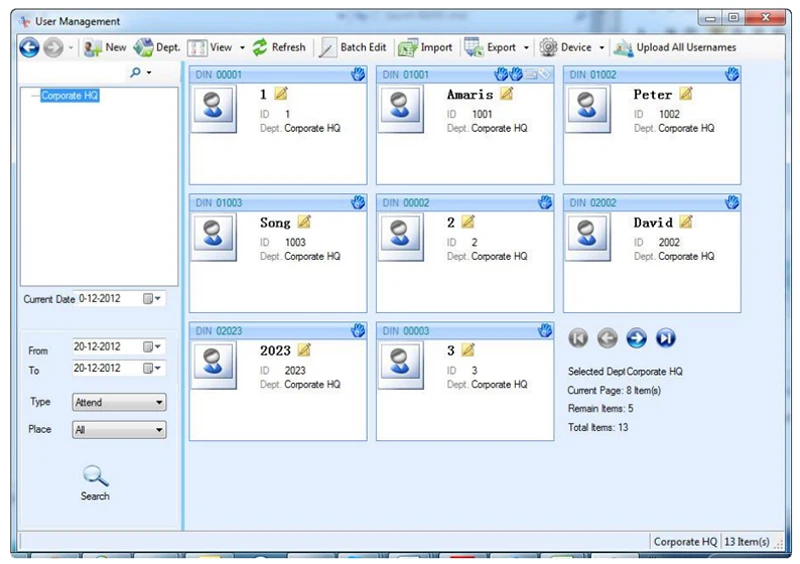Edit Song with the pencil icon
The height and width of the screenshot is (564, 800).
[x=304, y=222]
